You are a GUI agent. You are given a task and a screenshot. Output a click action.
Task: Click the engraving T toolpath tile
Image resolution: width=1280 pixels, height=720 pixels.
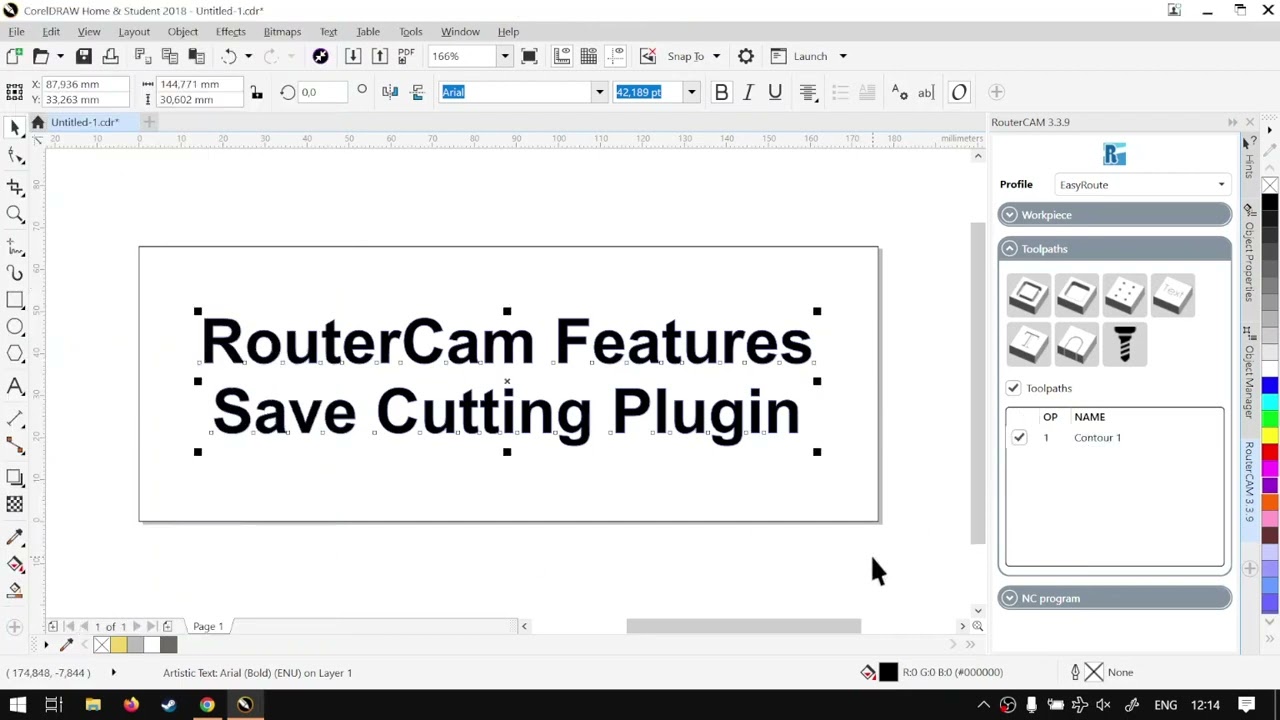coord(1028,345)
